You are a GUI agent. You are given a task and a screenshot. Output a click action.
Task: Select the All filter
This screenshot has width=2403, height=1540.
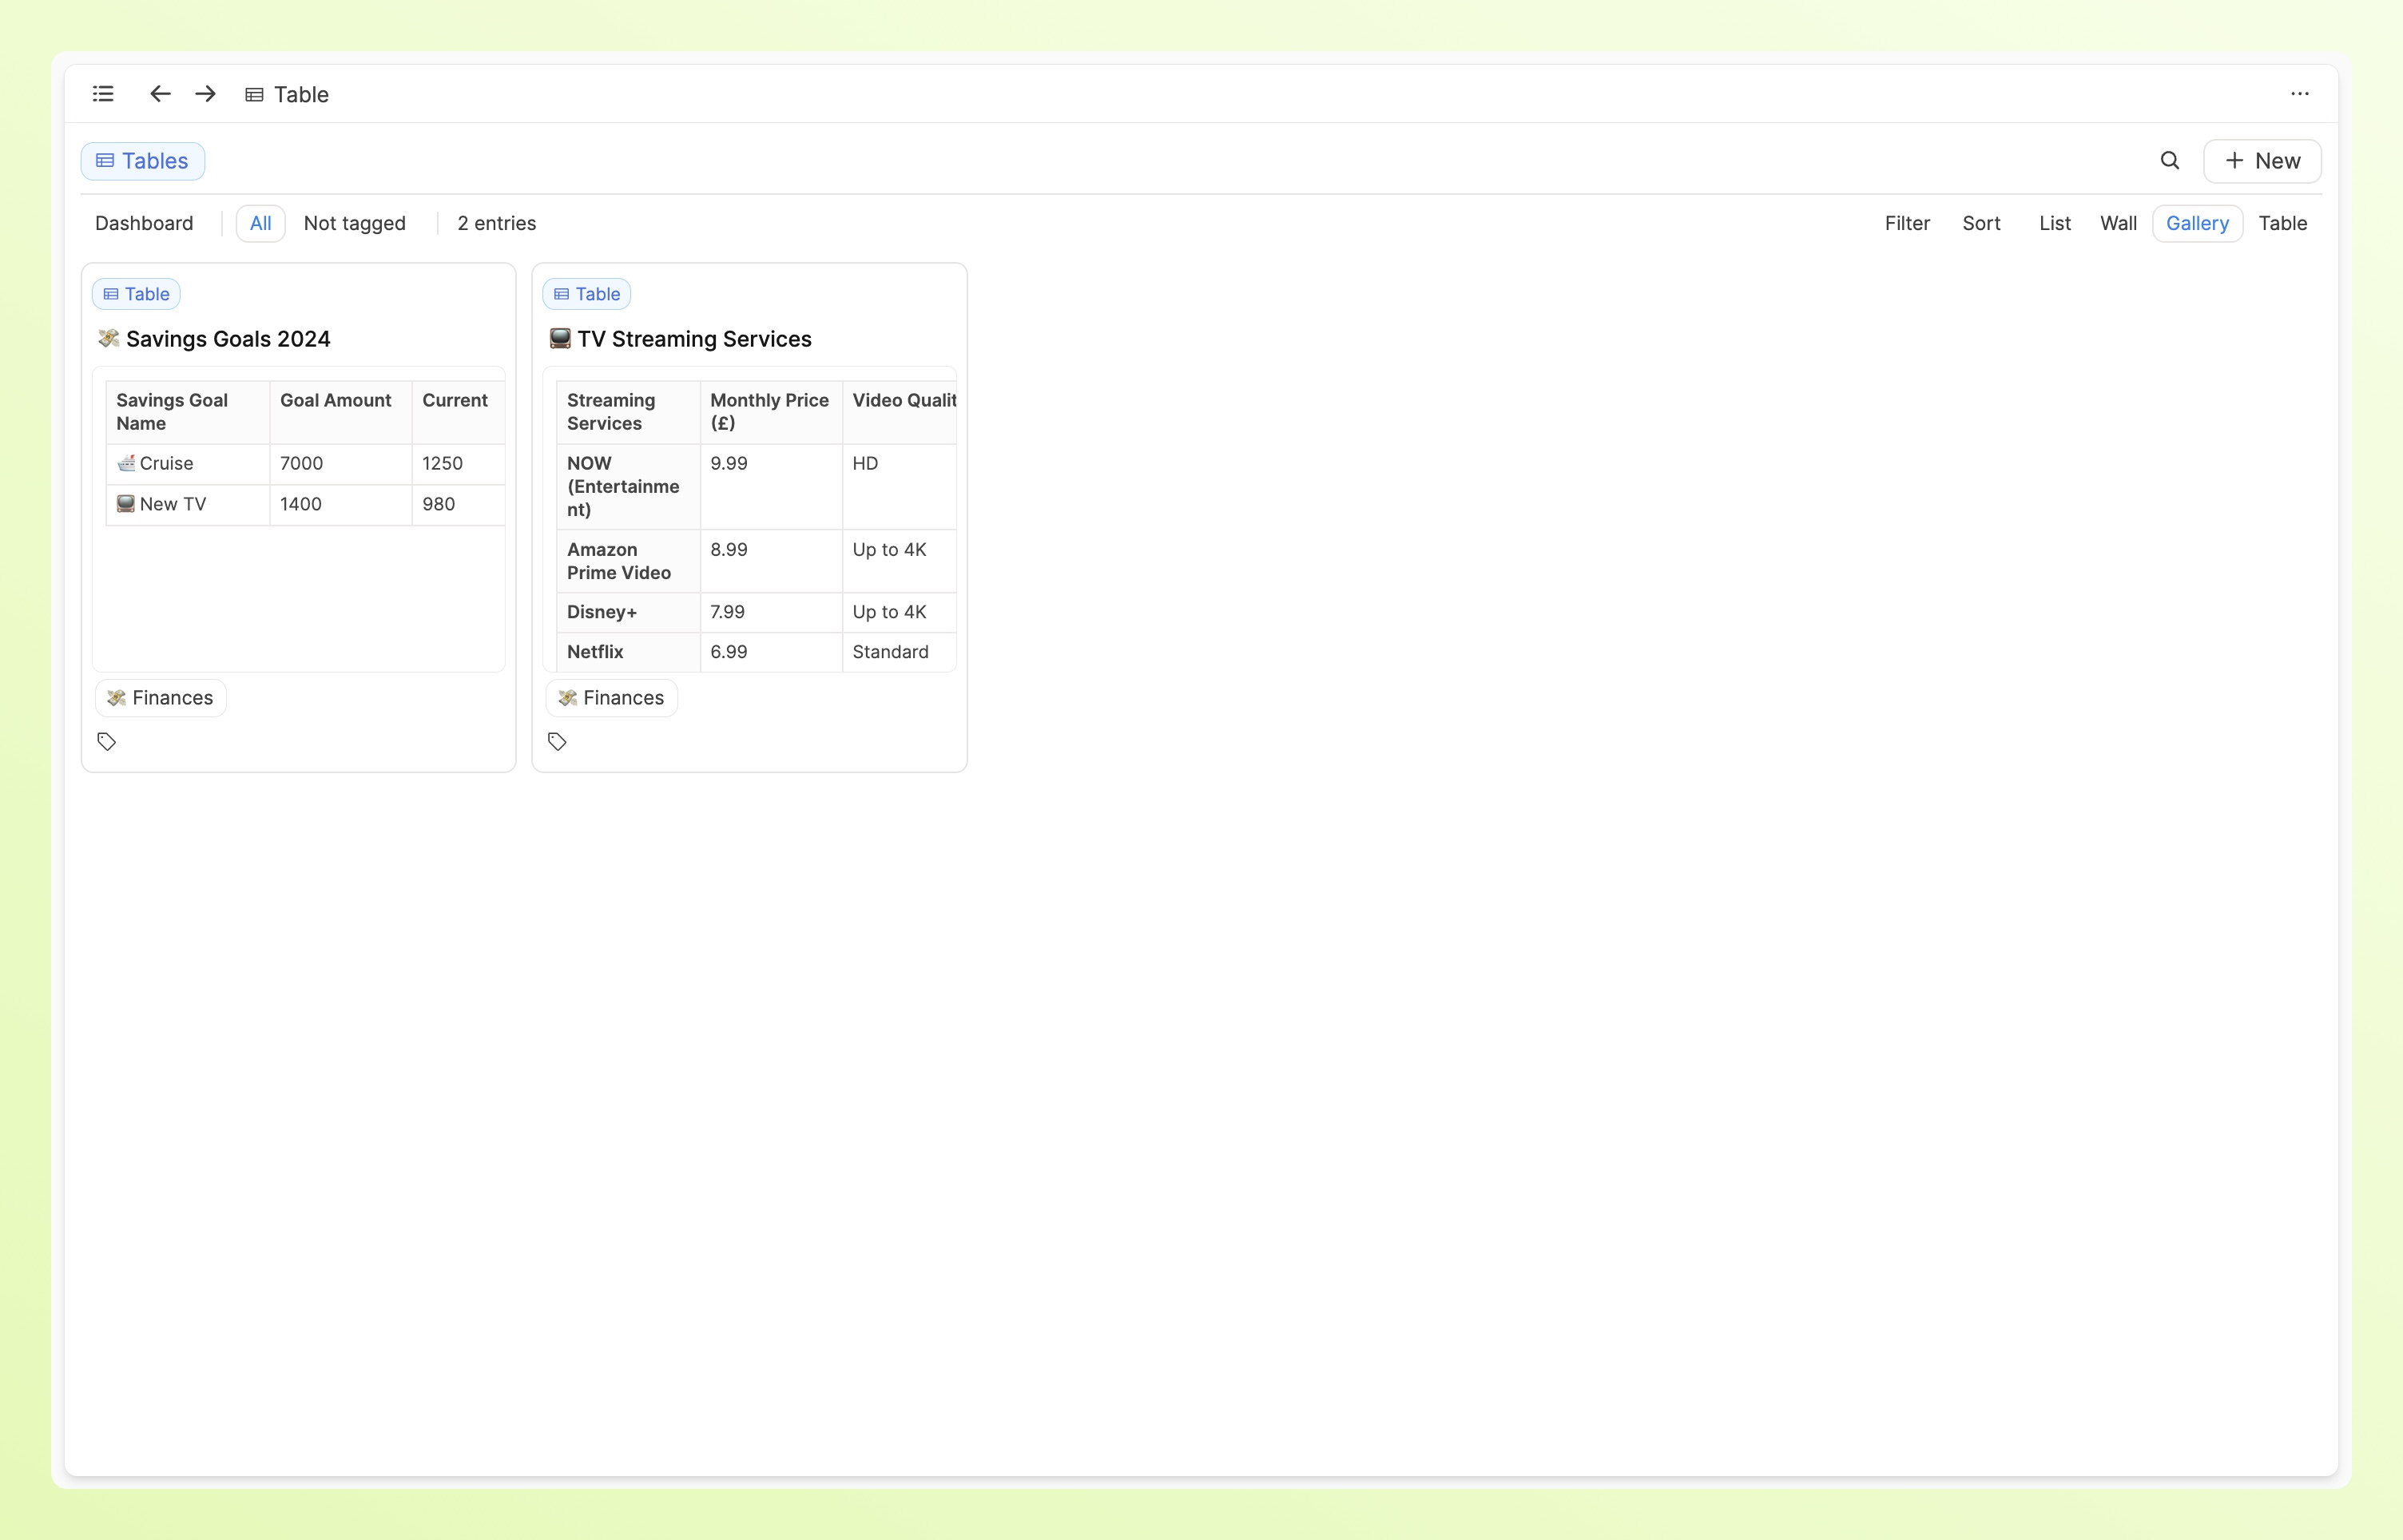pos(260,223)
